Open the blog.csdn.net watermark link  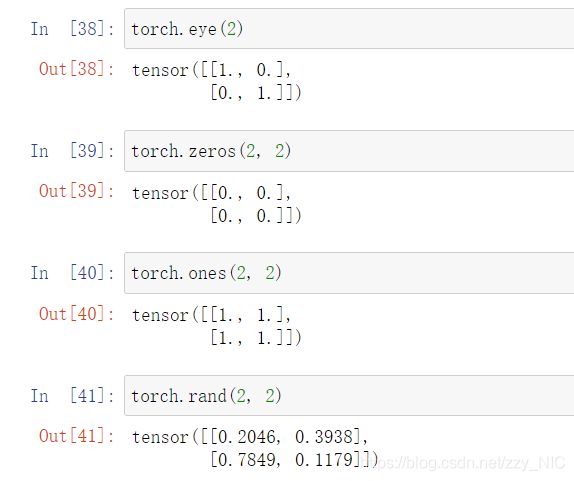point(464,462)
